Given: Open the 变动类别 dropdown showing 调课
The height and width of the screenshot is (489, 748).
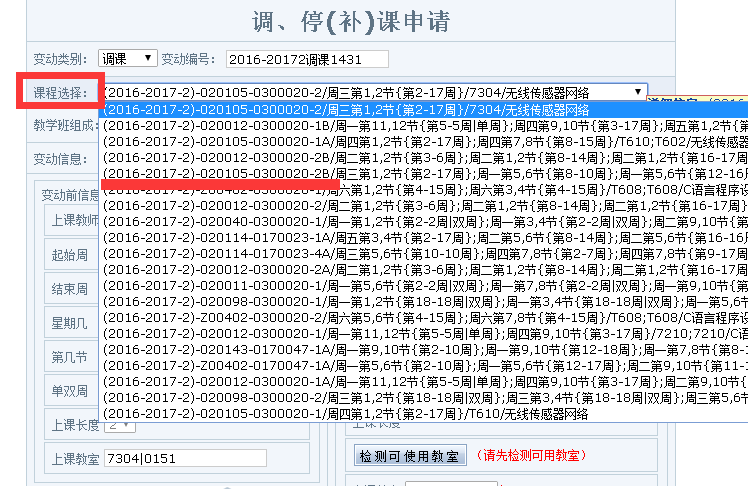Looking at the screenshot, I should click(127, 59).
